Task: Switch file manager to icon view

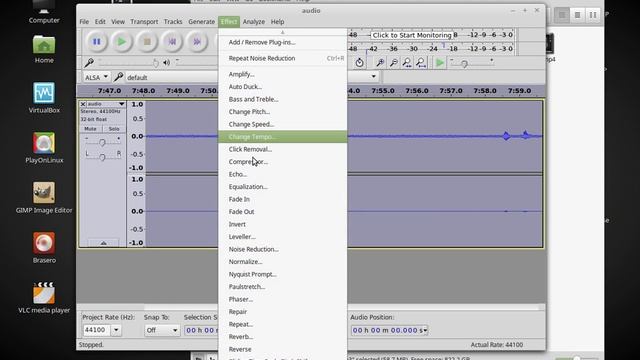Action: pos(562,15)
